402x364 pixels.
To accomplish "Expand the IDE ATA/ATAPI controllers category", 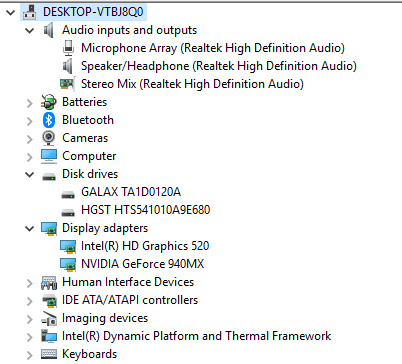I will coord(30,301).
